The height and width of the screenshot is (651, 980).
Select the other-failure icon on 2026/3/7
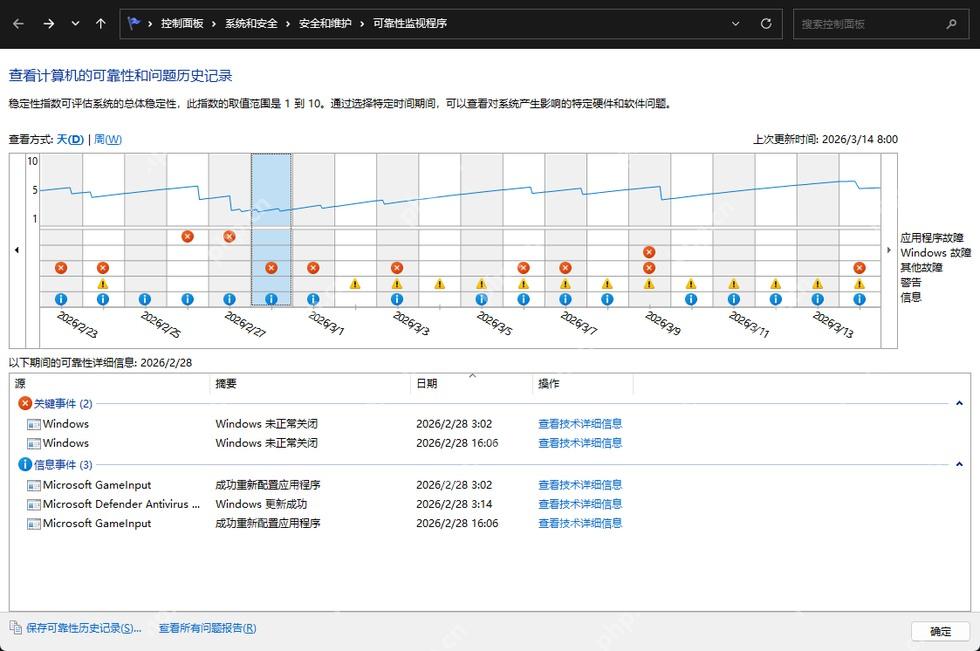click(565, 267)
